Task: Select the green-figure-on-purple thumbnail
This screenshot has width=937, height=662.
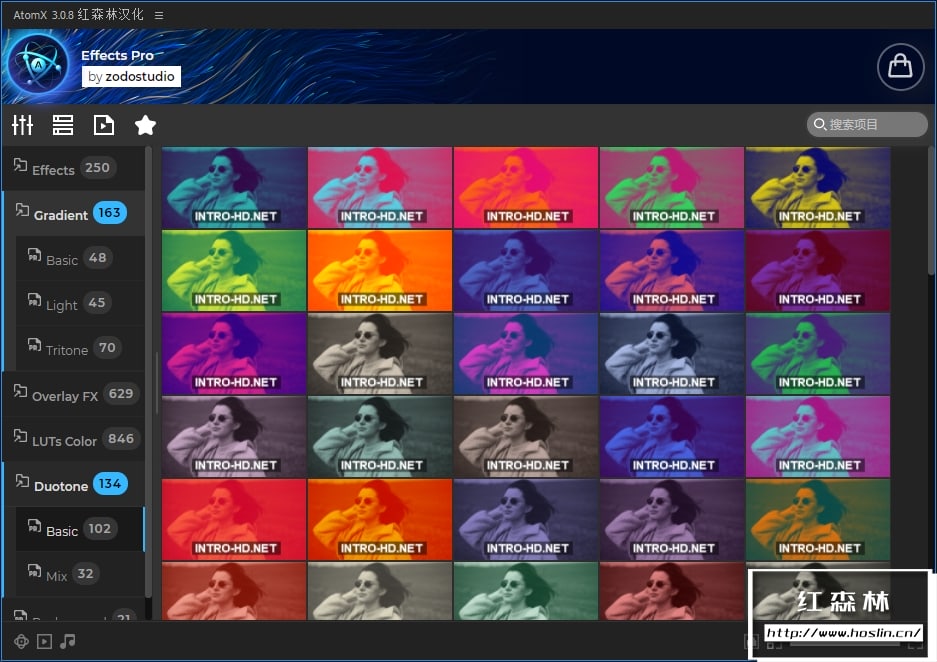Action: [818, 354]
